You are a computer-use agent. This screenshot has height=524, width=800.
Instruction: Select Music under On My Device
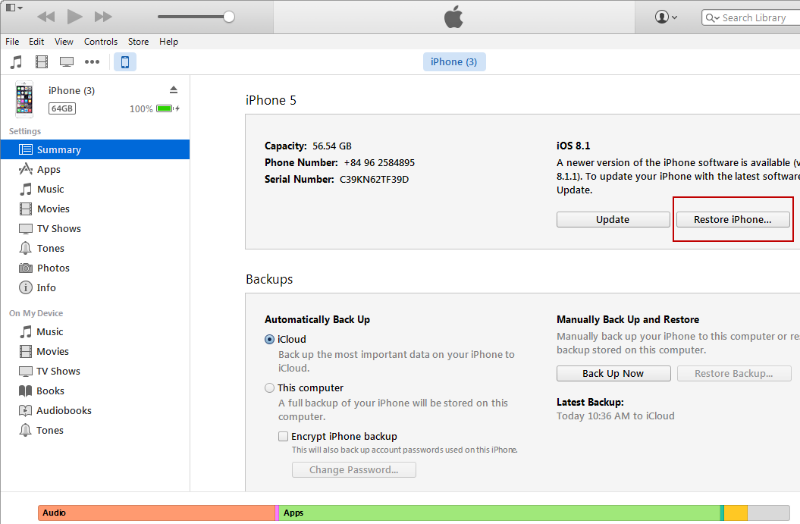[x=95, y=332]
